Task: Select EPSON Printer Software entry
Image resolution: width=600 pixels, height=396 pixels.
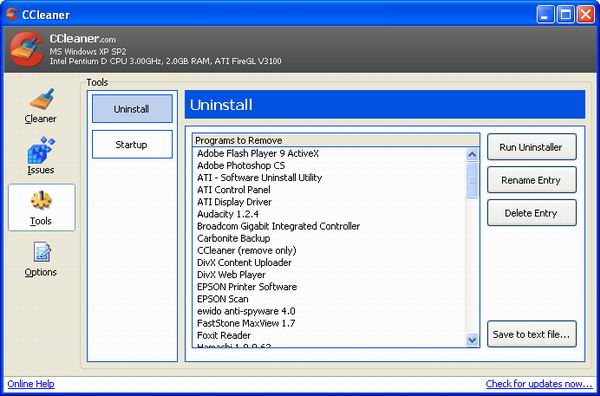Action: (x=247, y=287)
